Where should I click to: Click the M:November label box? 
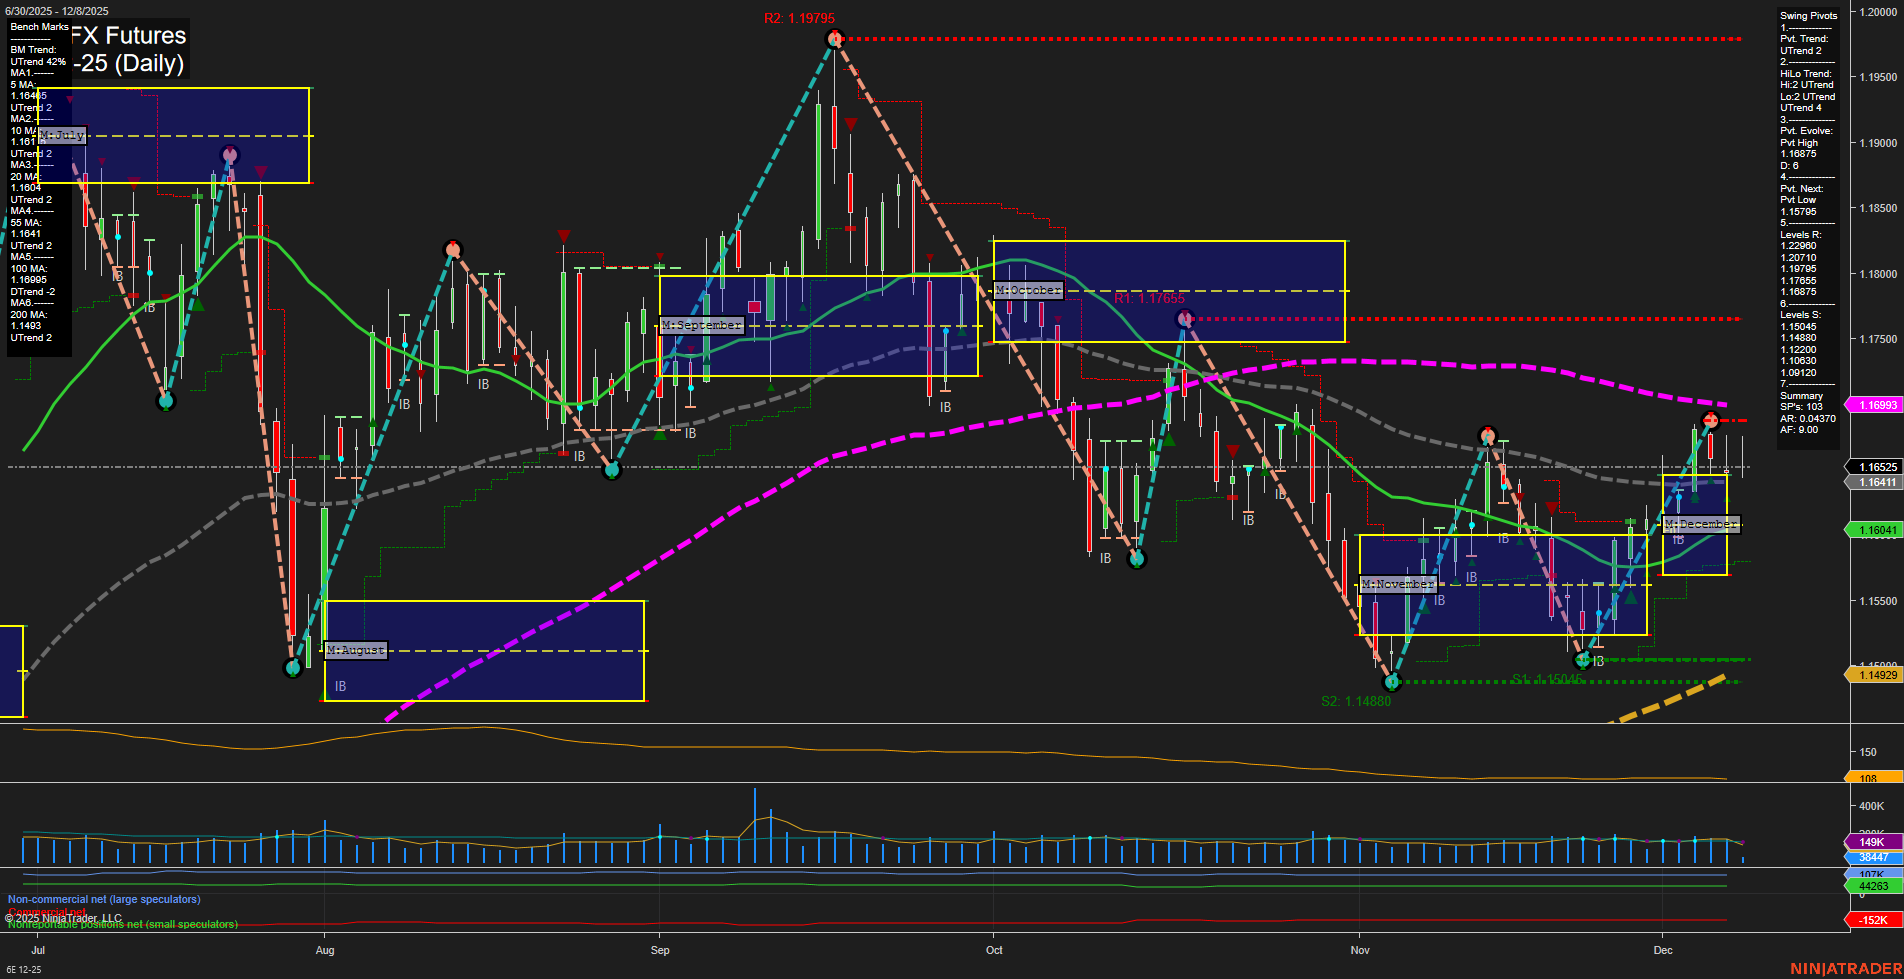click(1398, 584)
